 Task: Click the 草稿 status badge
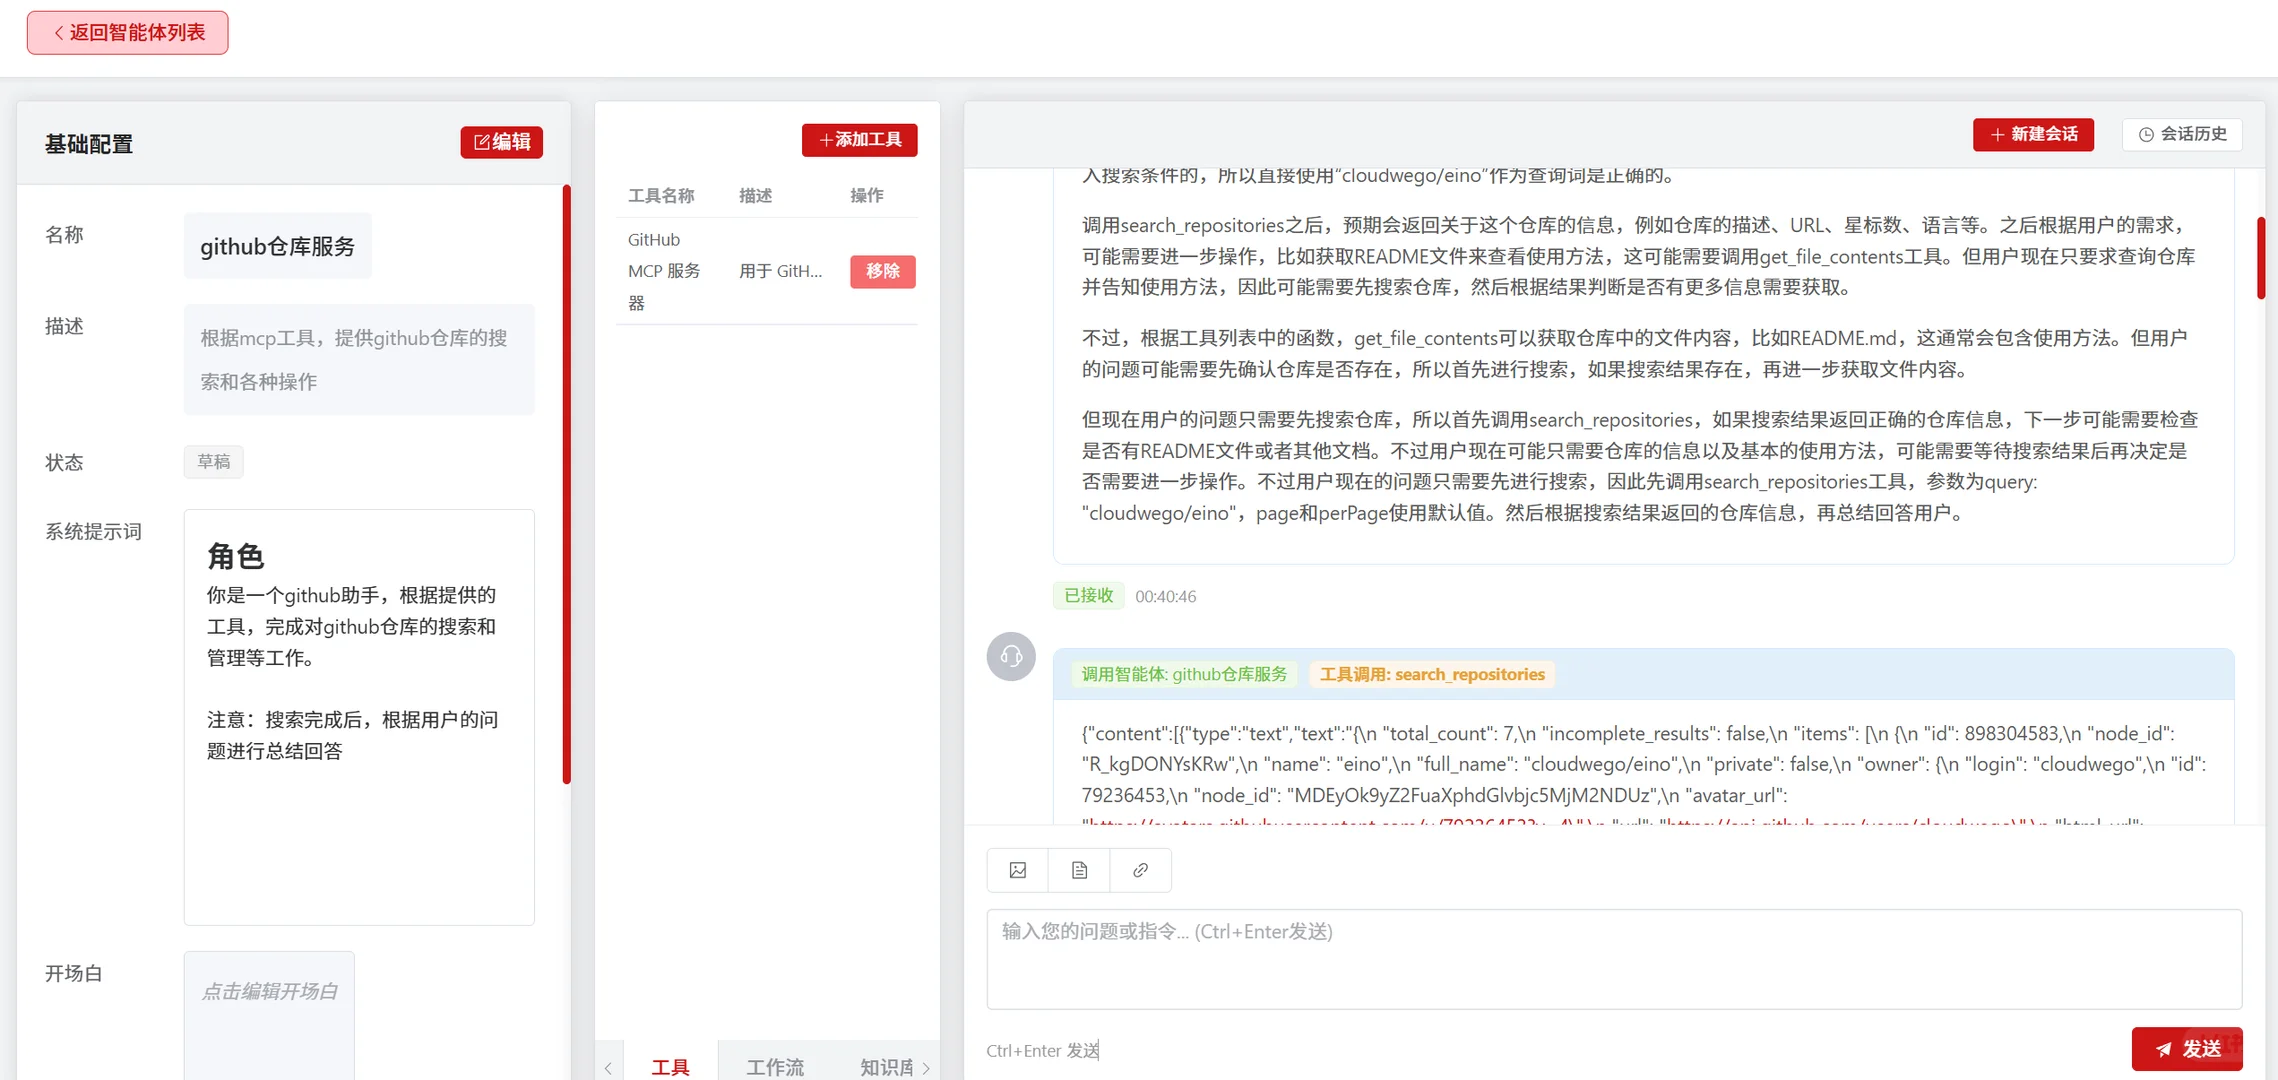[x=213, y=461]
